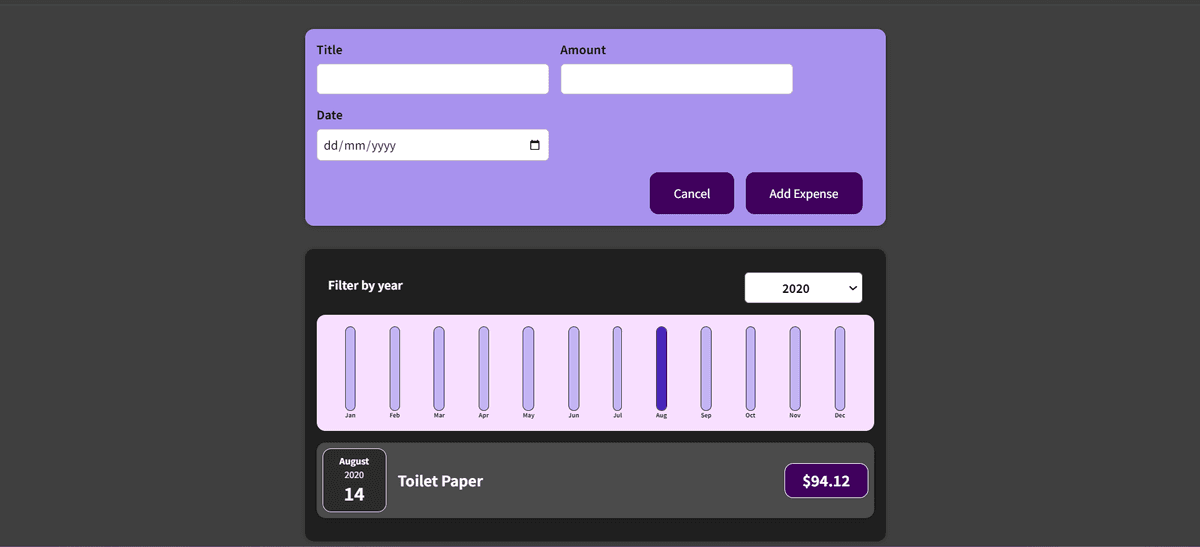
Task: Click the Mar chart bar
Action: pos(439,368)
